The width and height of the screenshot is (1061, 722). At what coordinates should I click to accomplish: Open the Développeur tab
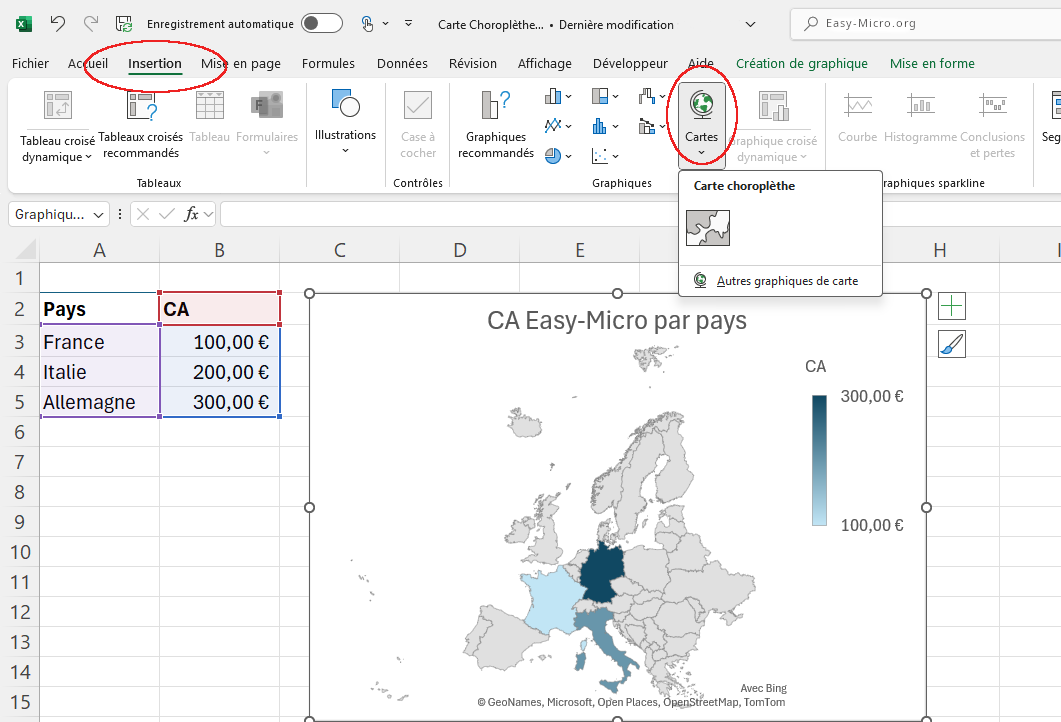click(630, 64)
